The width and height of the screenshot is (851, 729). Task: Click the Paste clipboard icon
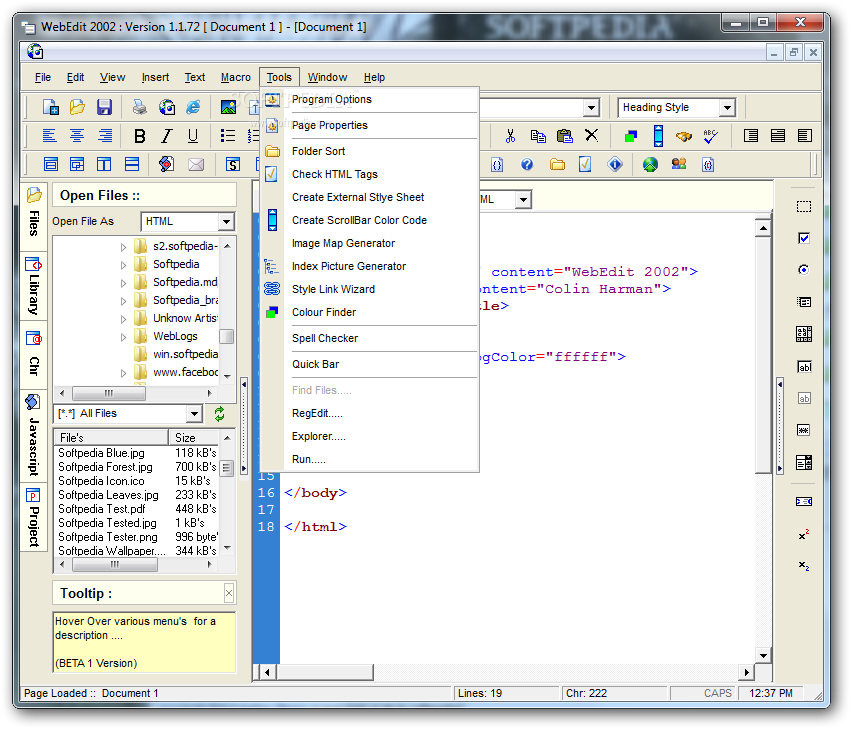(x=565, y=136)
